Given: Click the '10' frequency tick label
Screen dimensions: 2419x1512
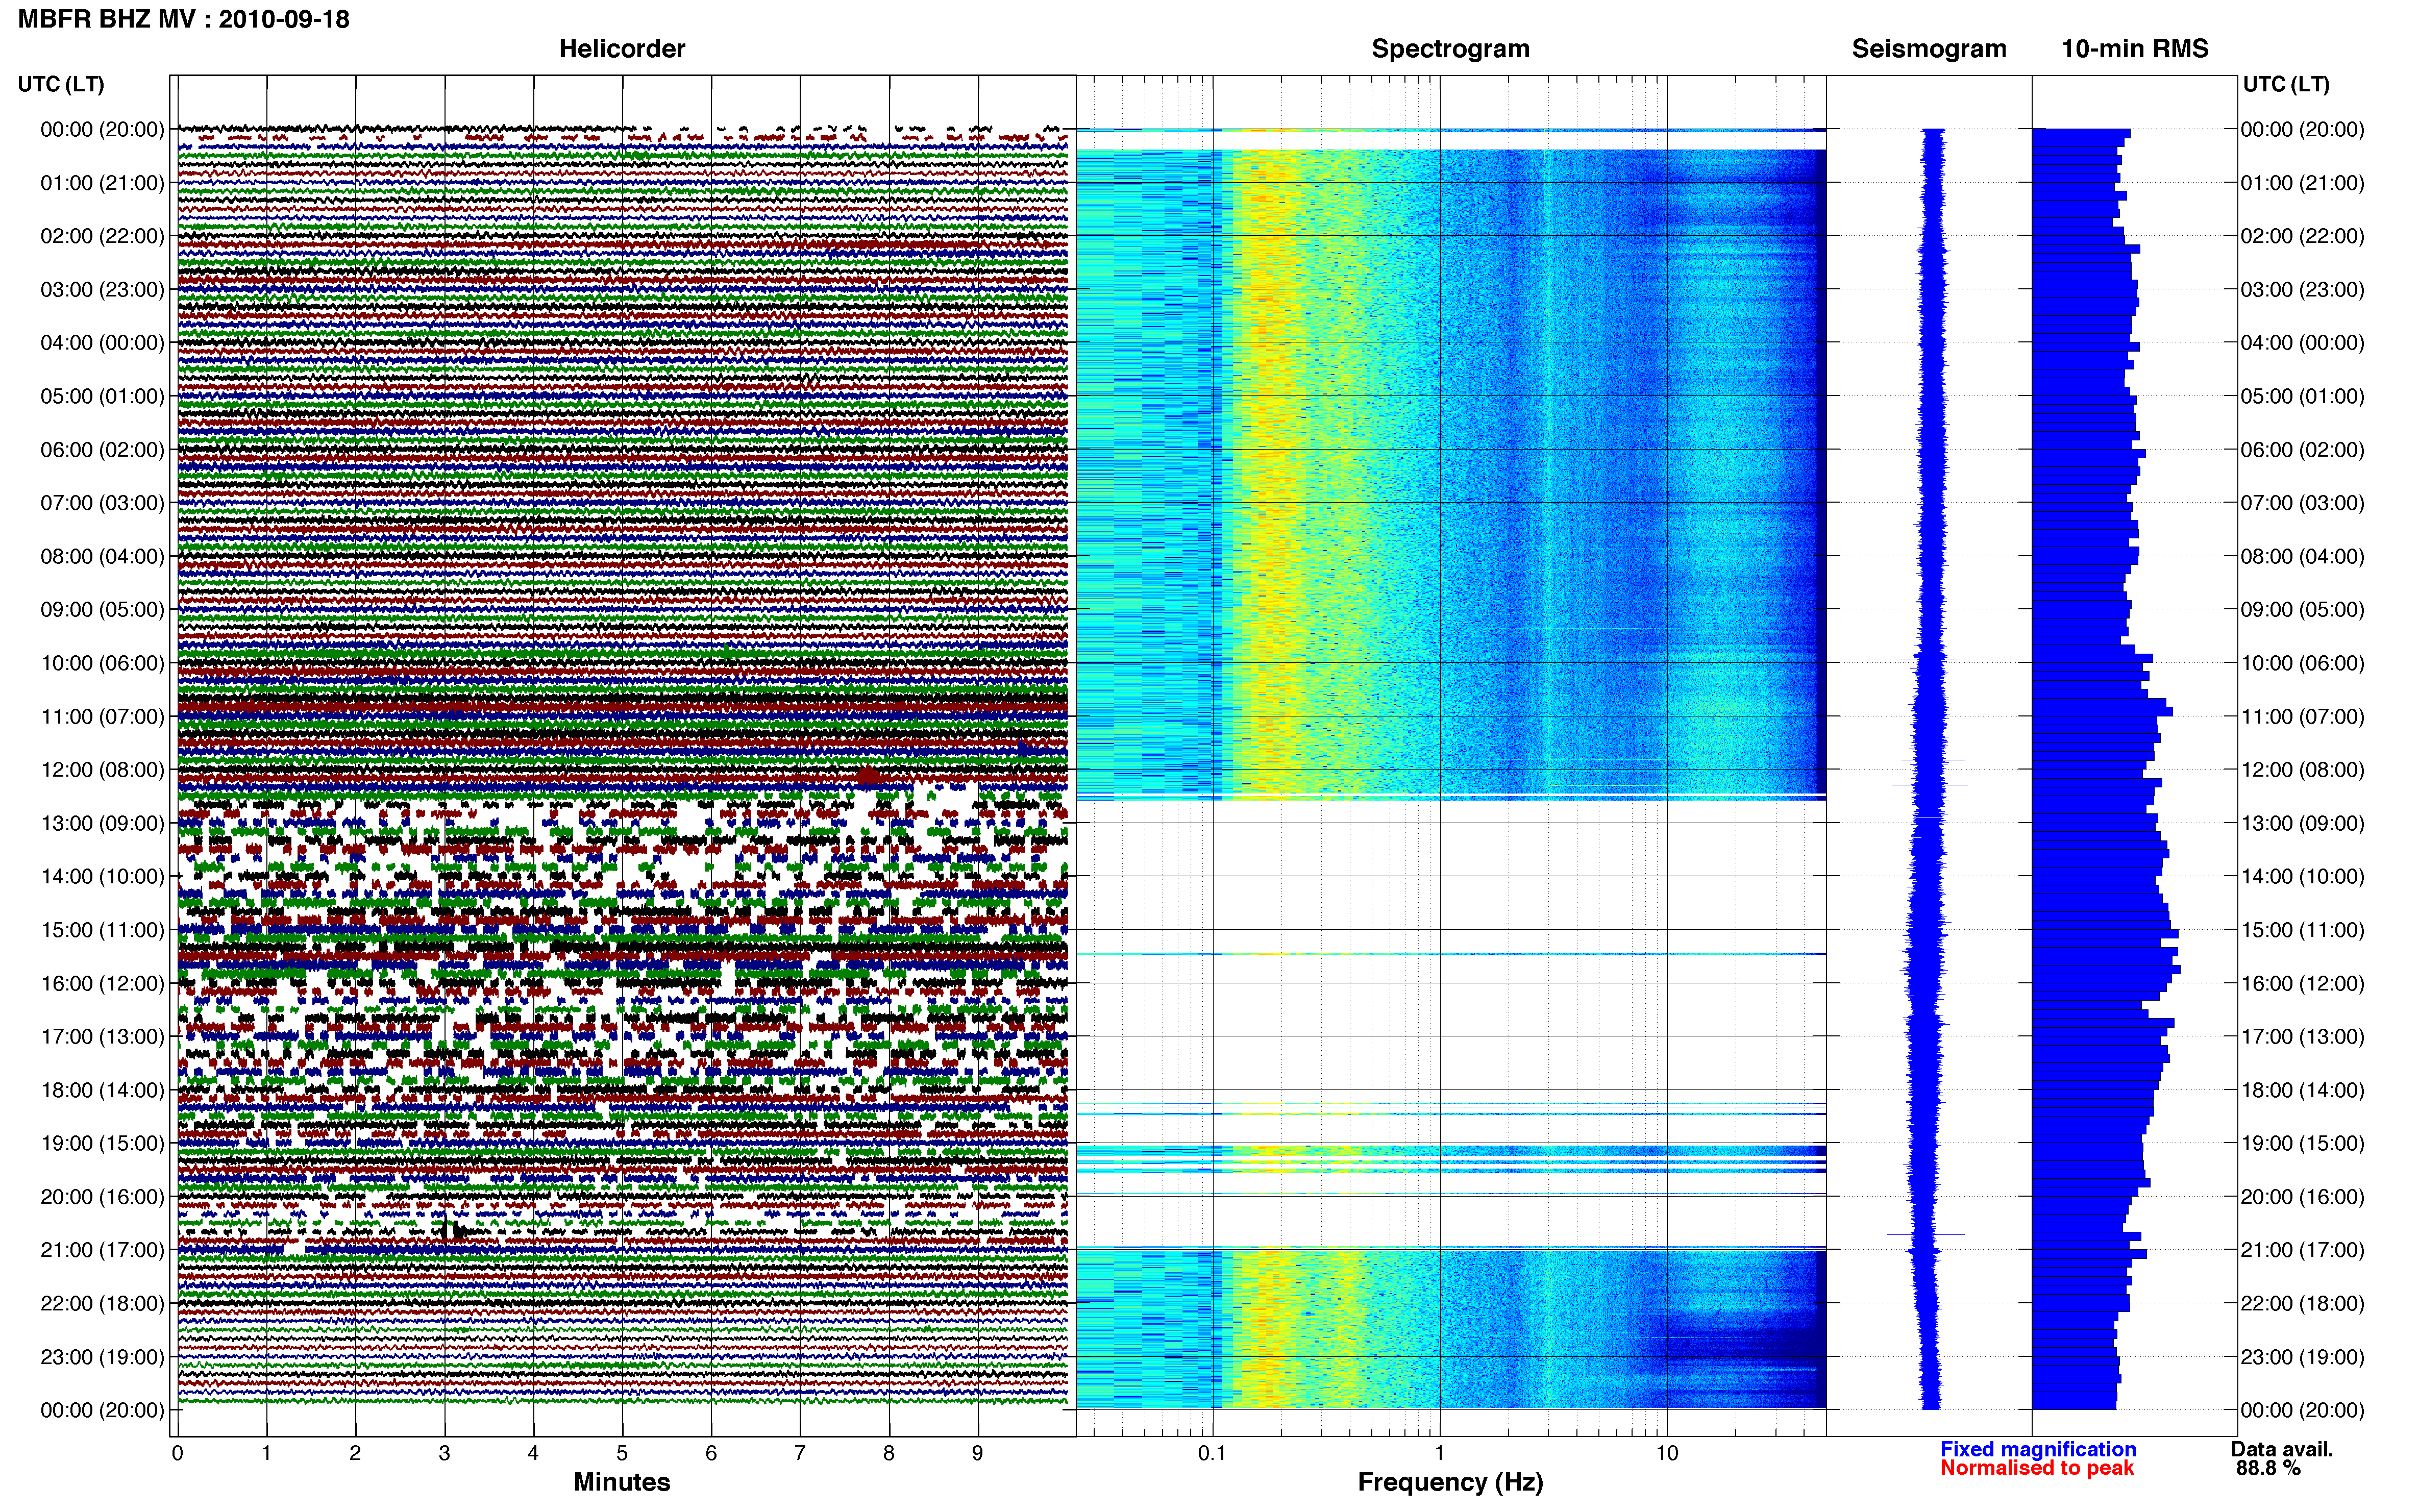Looking at the screenshot, I should click(1667, 1453).
